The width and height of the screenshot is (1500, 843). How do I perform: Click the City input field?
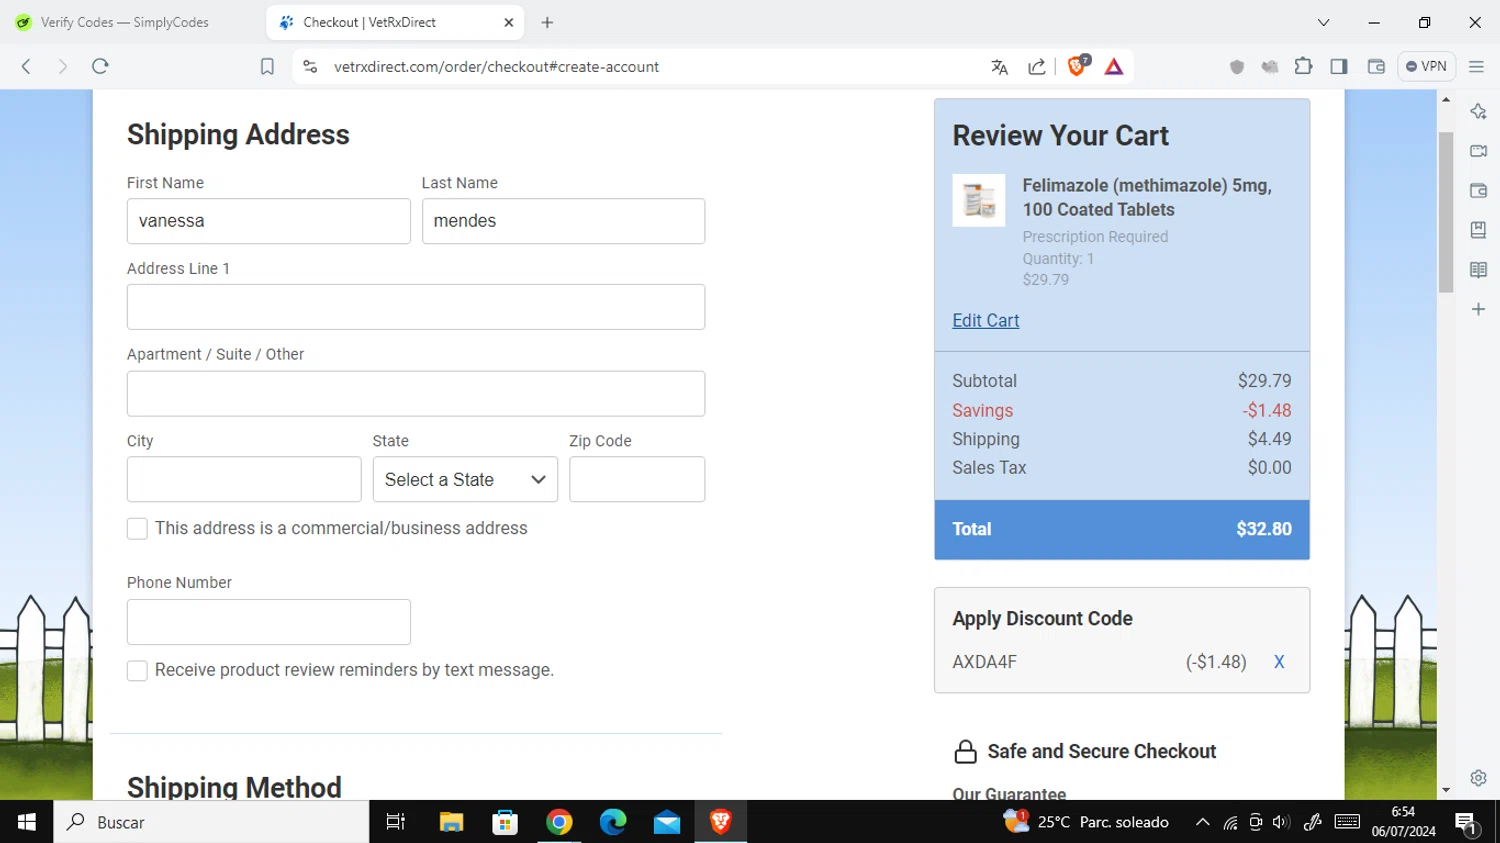244,479
